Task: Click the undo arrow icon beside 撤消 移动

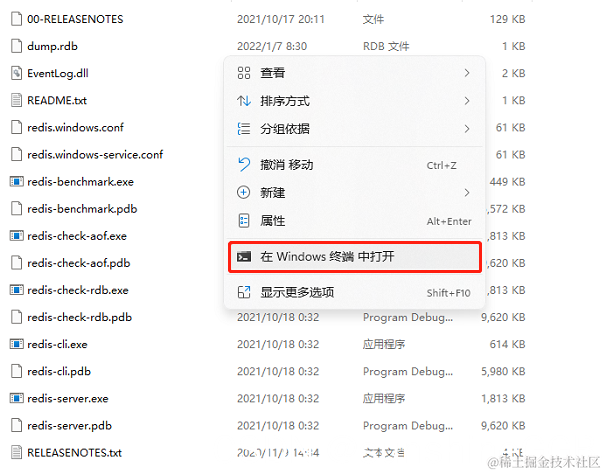Action: (x=243, y=165)
